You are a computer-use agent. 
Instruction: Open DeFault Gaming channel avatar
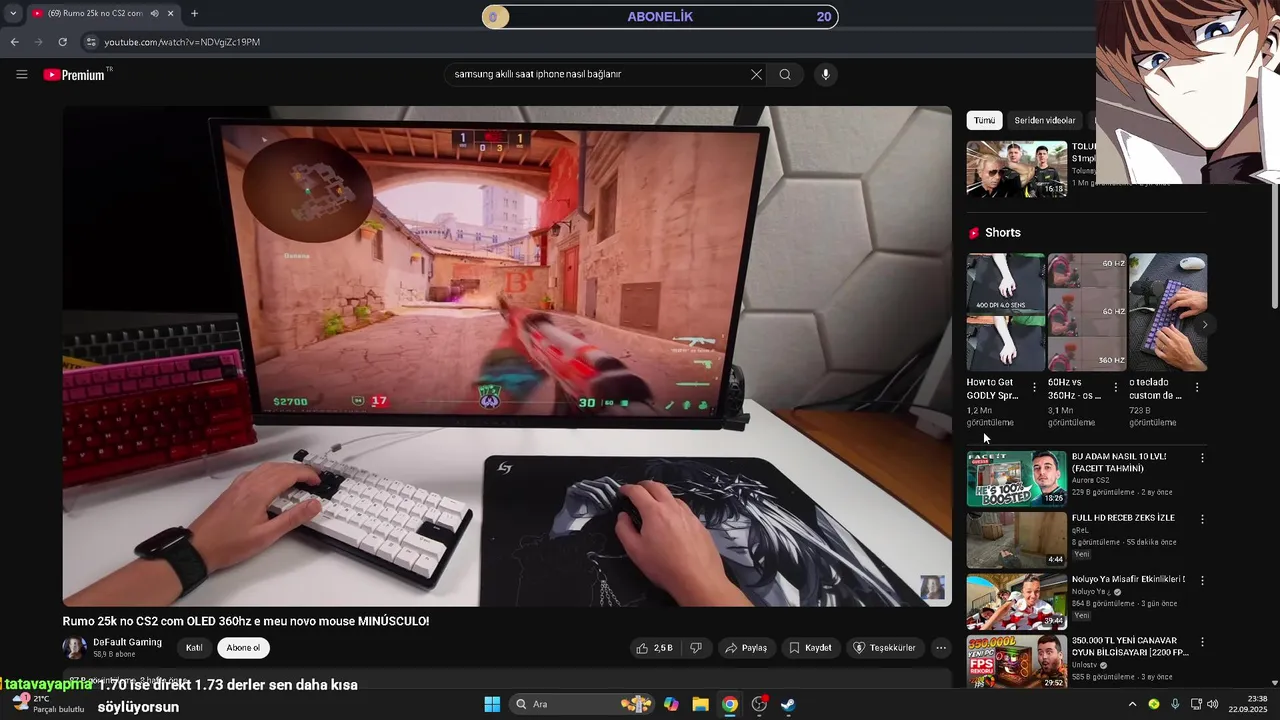(x=74, y=648)
